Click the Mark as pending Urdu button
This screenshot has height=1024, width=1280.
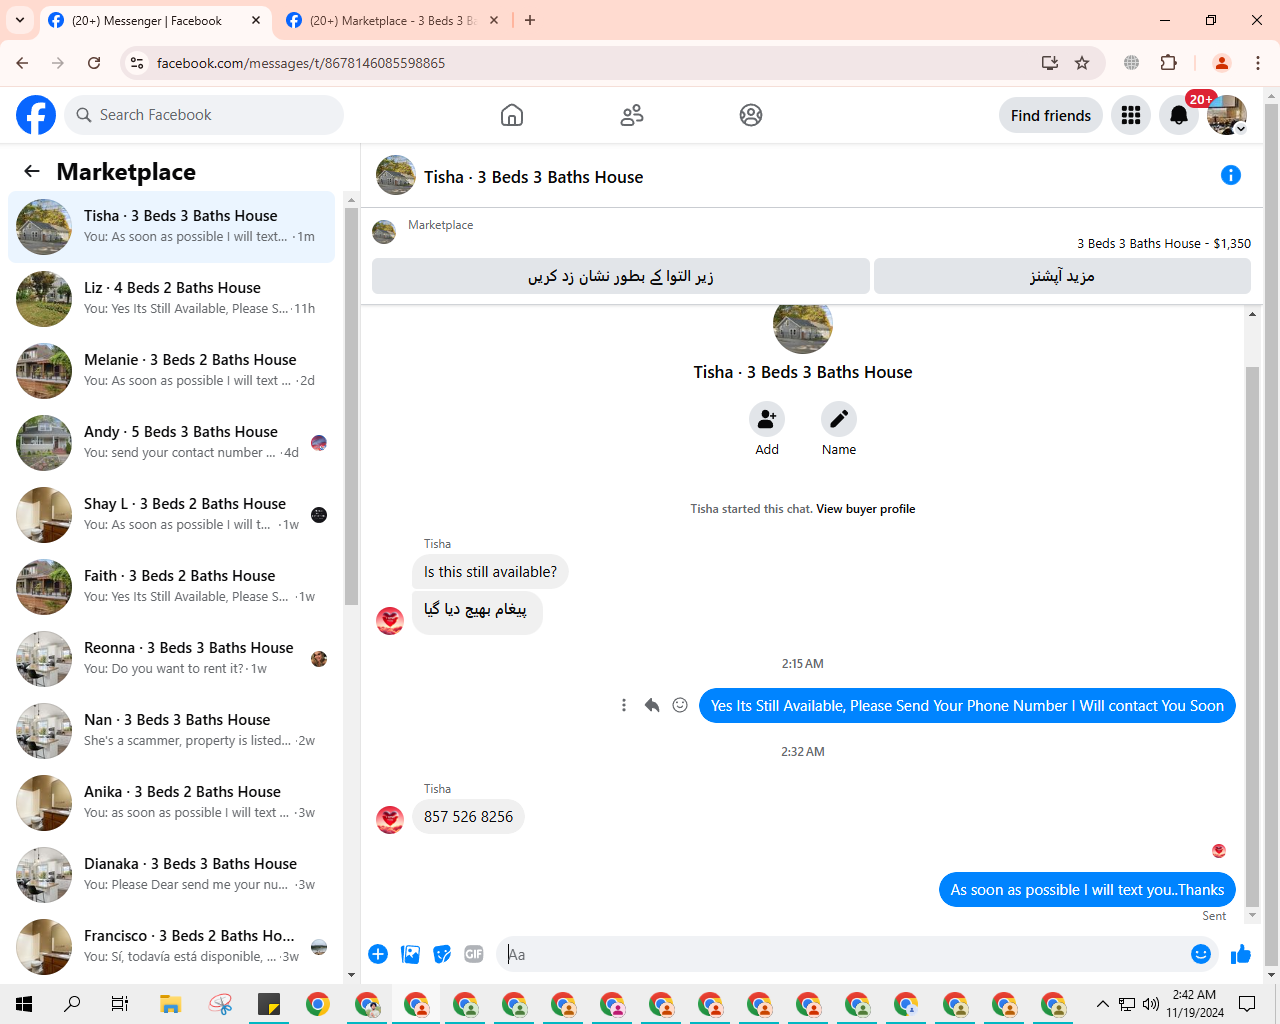click(621, 276)
